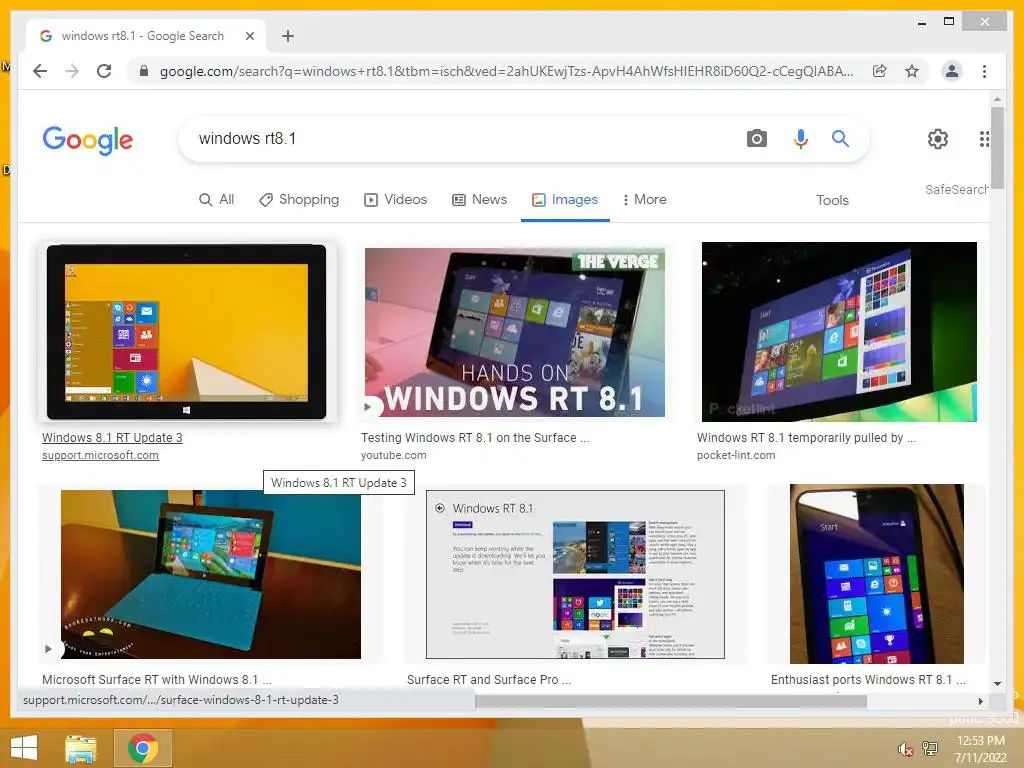Reload the page with the refresh icon
This screenshot has height=768, width=1024.
pos(104,71)
